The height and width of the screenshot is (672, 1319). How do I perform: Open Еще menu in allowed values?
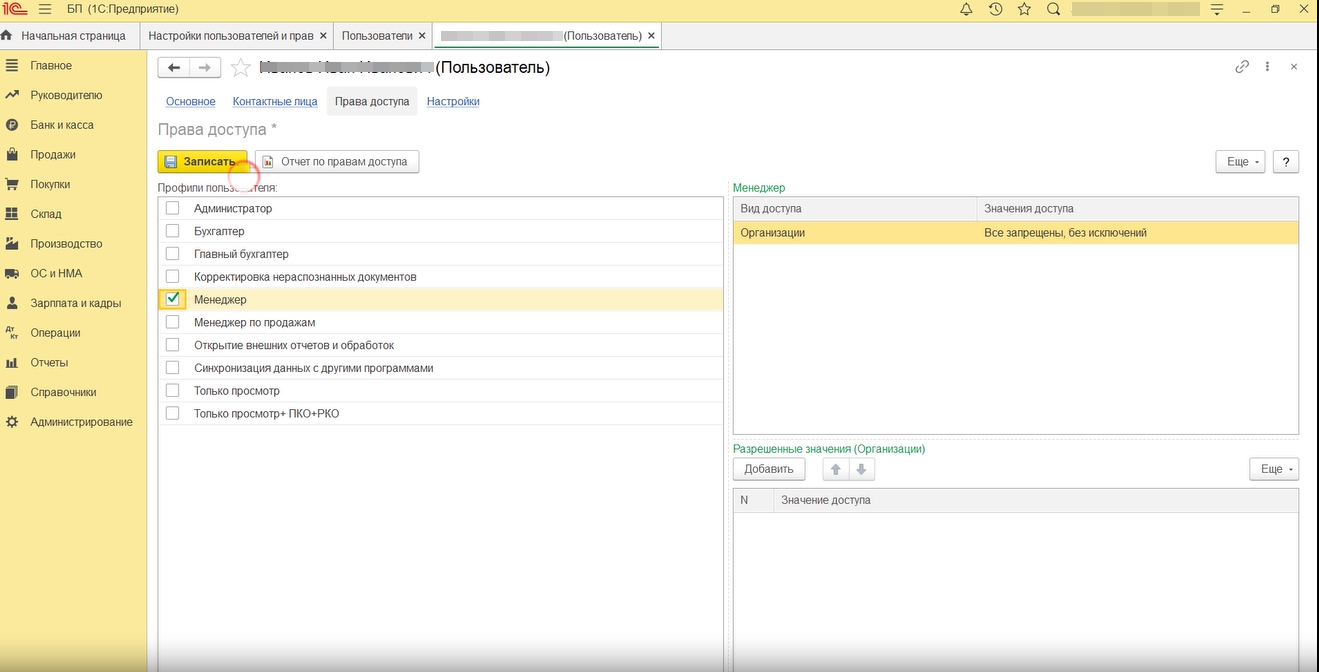coord(1273,469)
